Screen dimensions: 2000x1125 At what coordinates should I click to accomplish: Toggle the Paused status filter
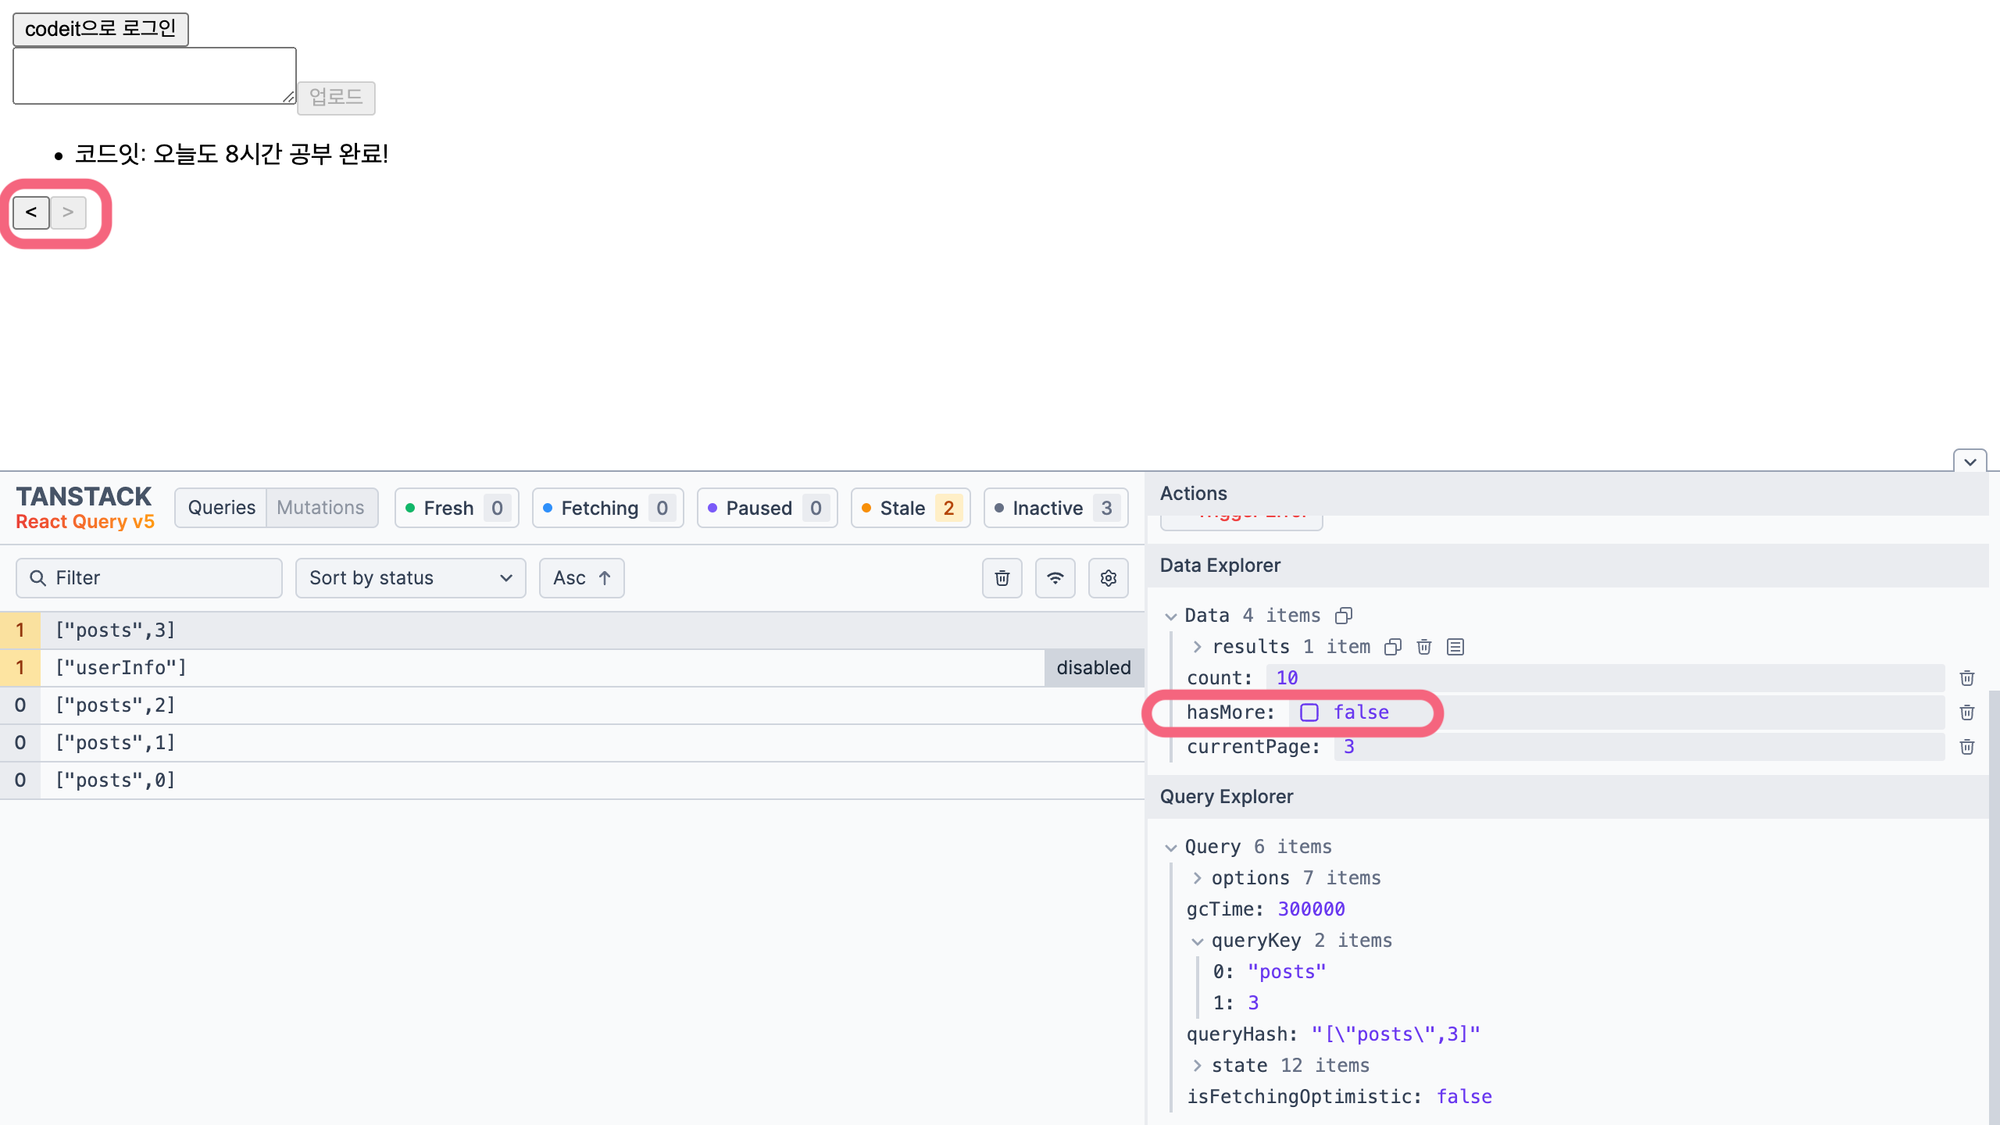pyautogui.click(x=767, y=508)
